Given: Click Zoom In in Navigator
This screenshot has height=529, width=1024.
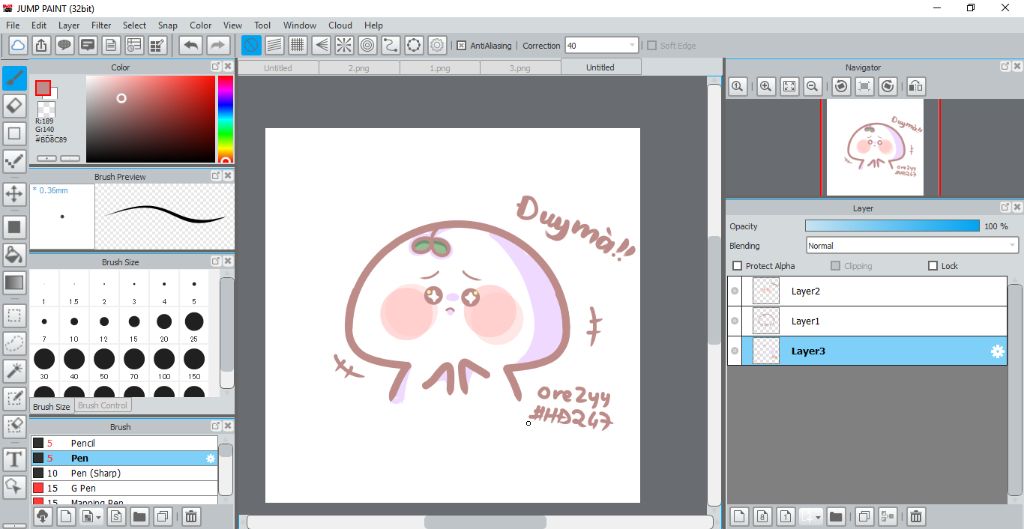Looking at the screenshot, I should (x=766, y=86).
